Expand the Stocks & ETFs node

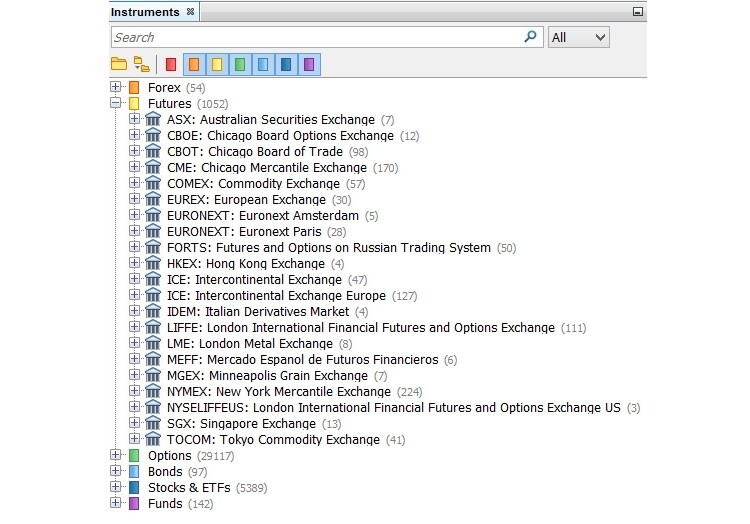115,487
